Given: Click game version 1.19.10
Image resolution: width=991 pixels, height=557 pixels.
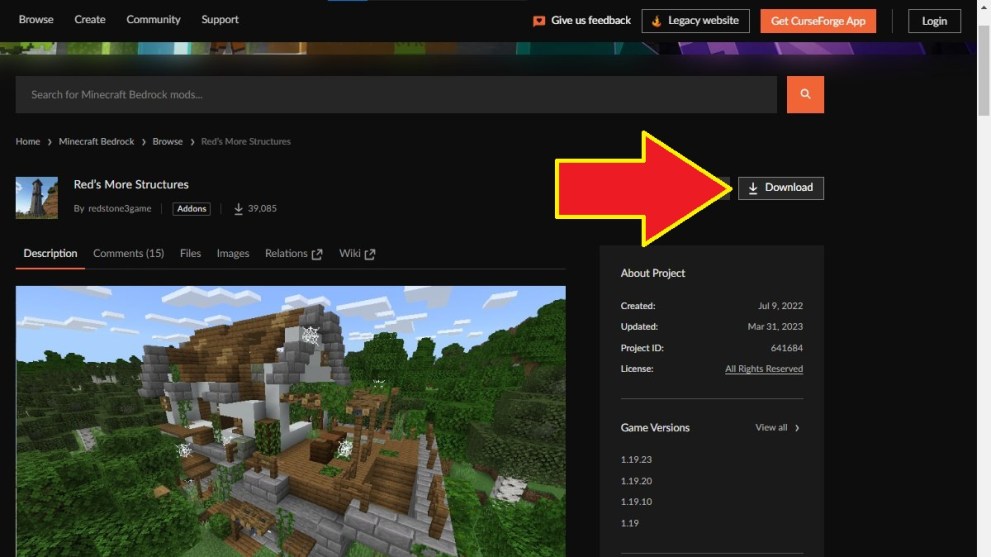Looking at the screenshot, I should click(636, 502).
